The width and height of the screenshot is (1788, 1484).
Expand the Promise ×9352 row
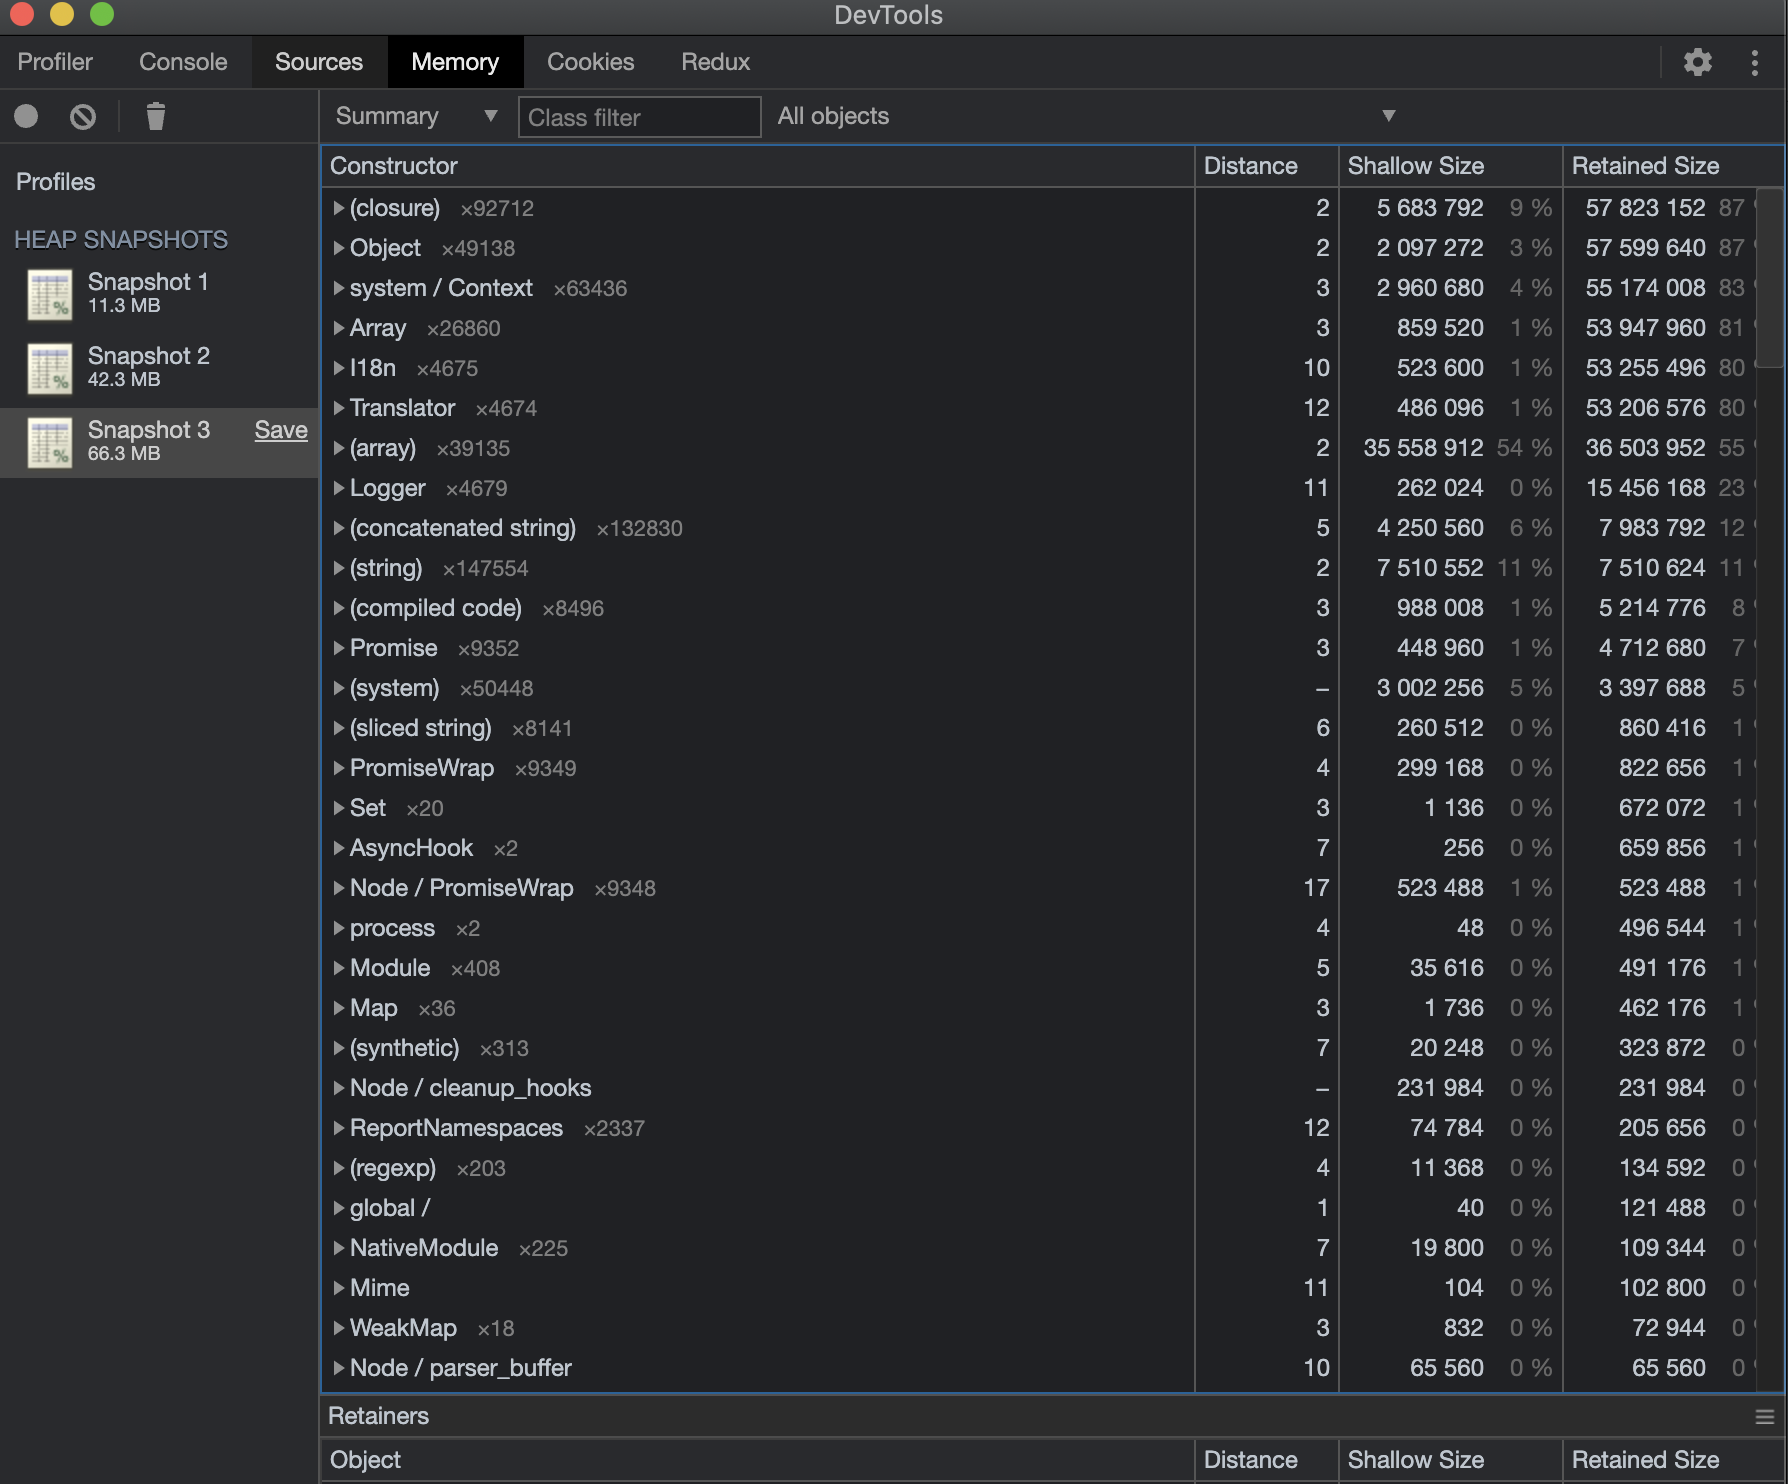click(x=339, y=648)
